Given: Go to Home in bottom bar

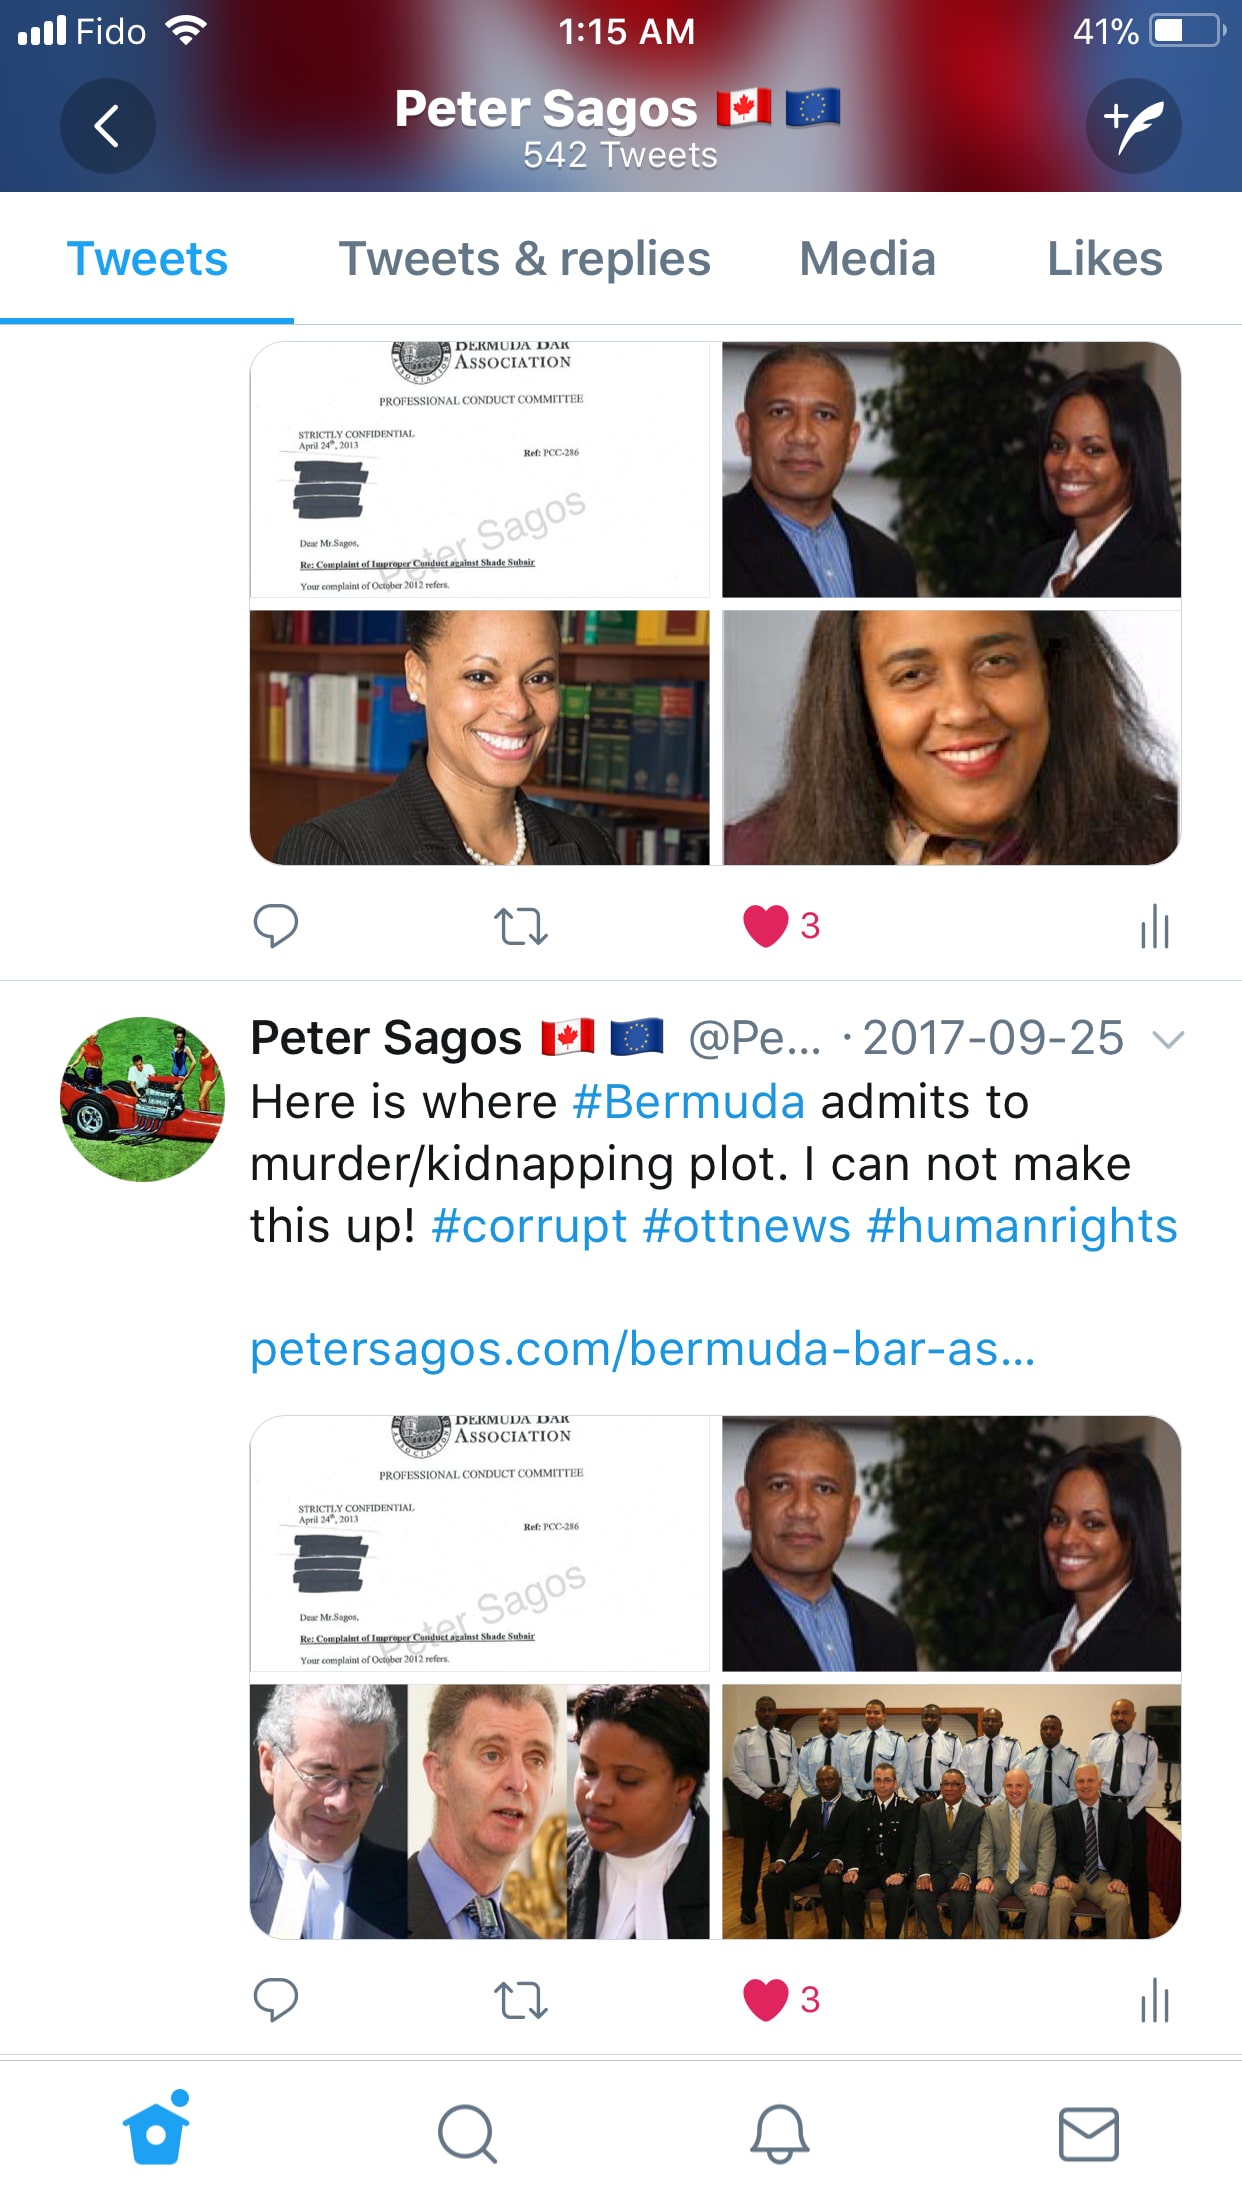Looking at the screenshot, I should (x=156, y=2128).
